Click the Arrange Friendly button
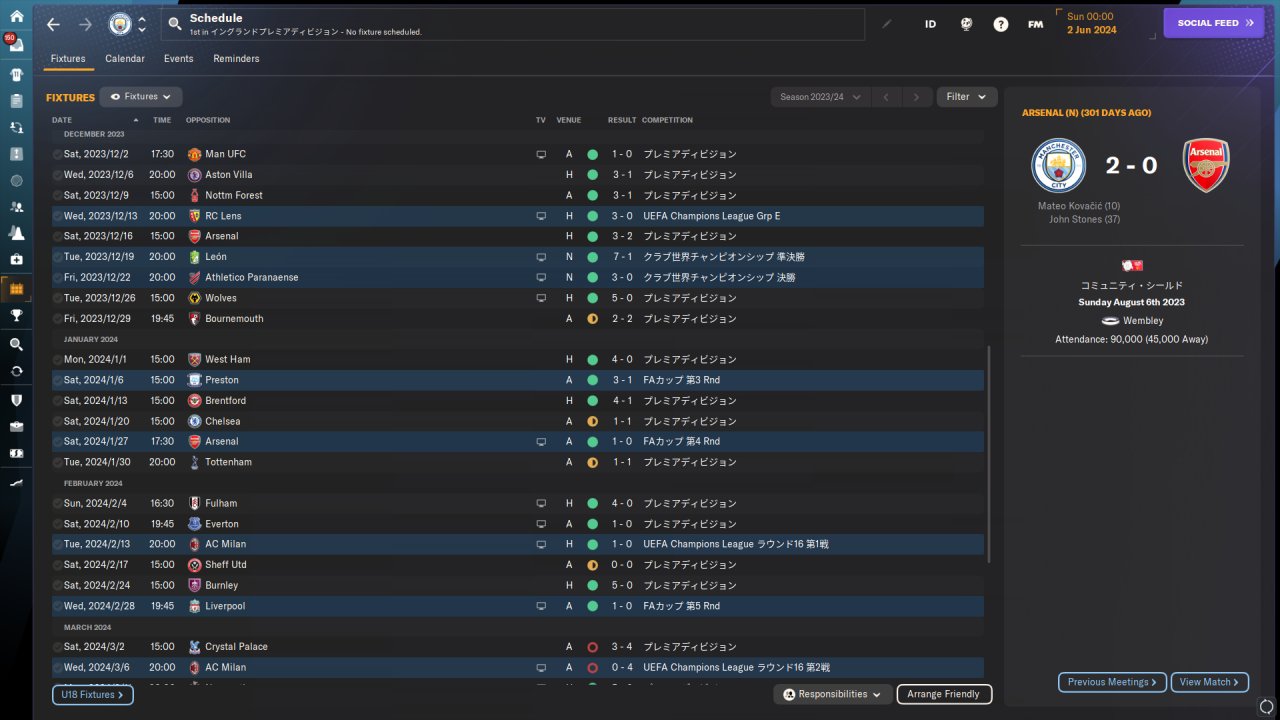The image size is (1280, 720). point(945,694)
